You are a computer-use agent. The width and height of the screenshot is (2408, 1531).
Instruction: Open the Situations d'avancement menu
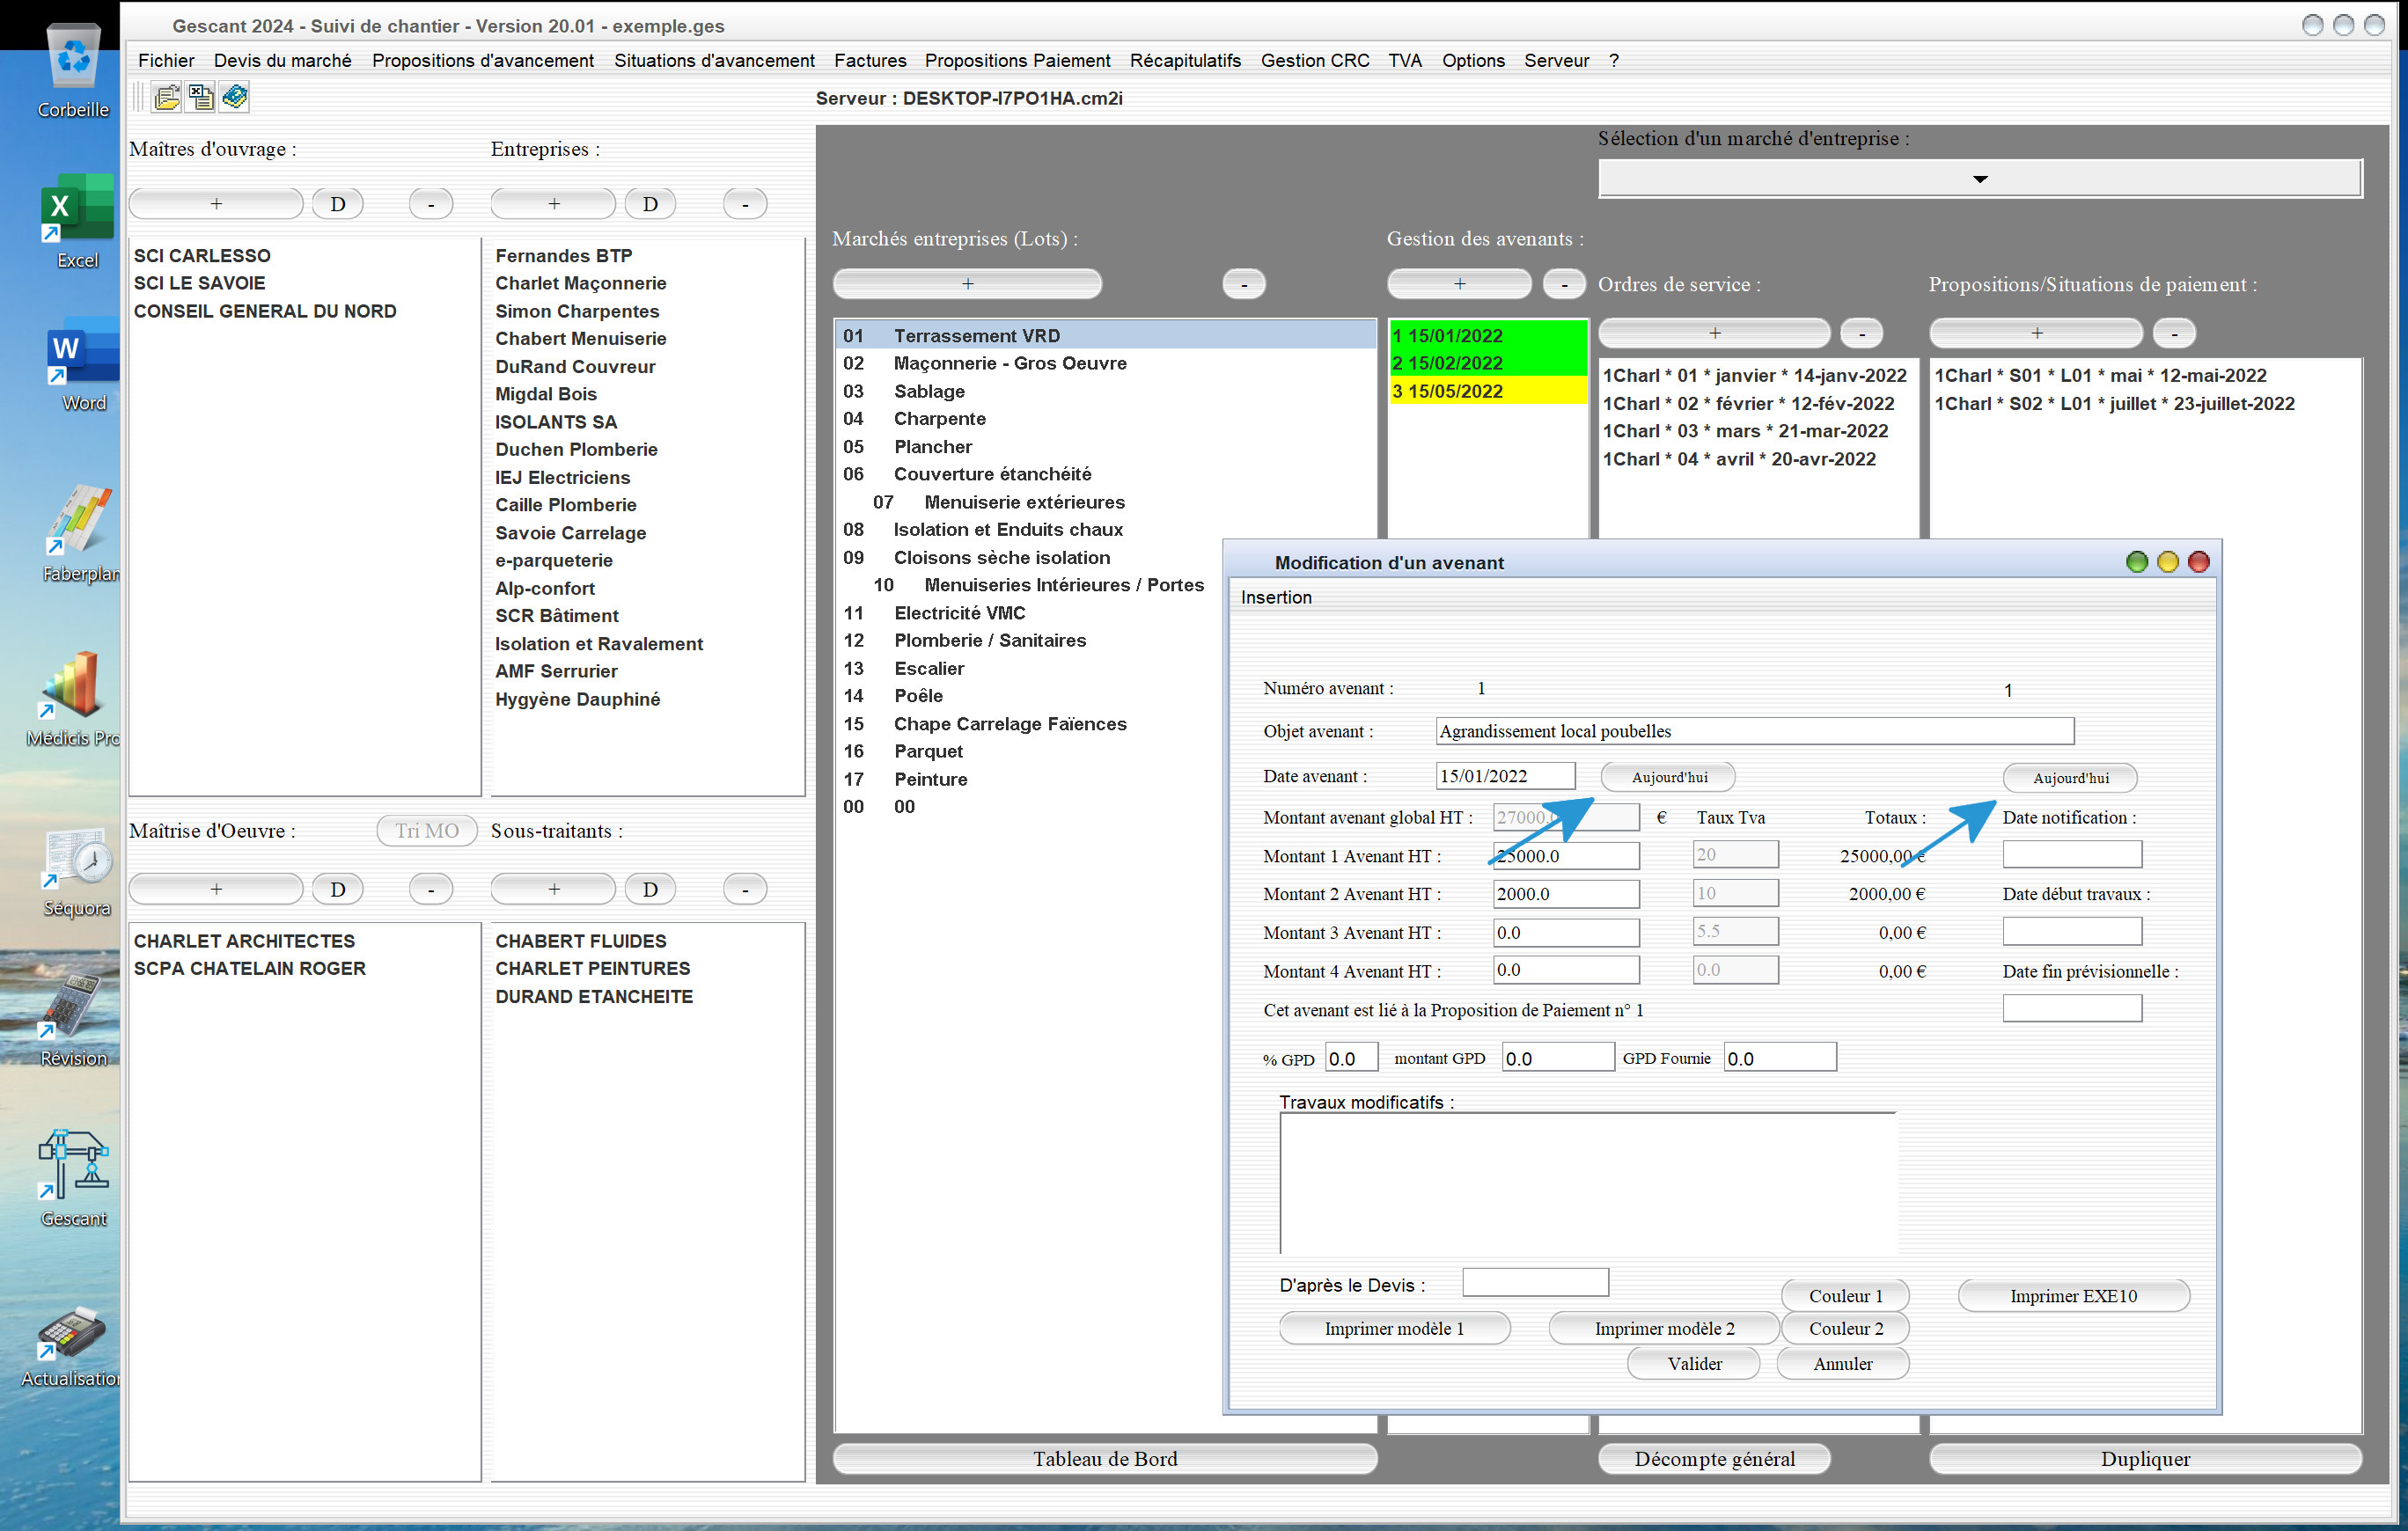(x=714, y=60)
